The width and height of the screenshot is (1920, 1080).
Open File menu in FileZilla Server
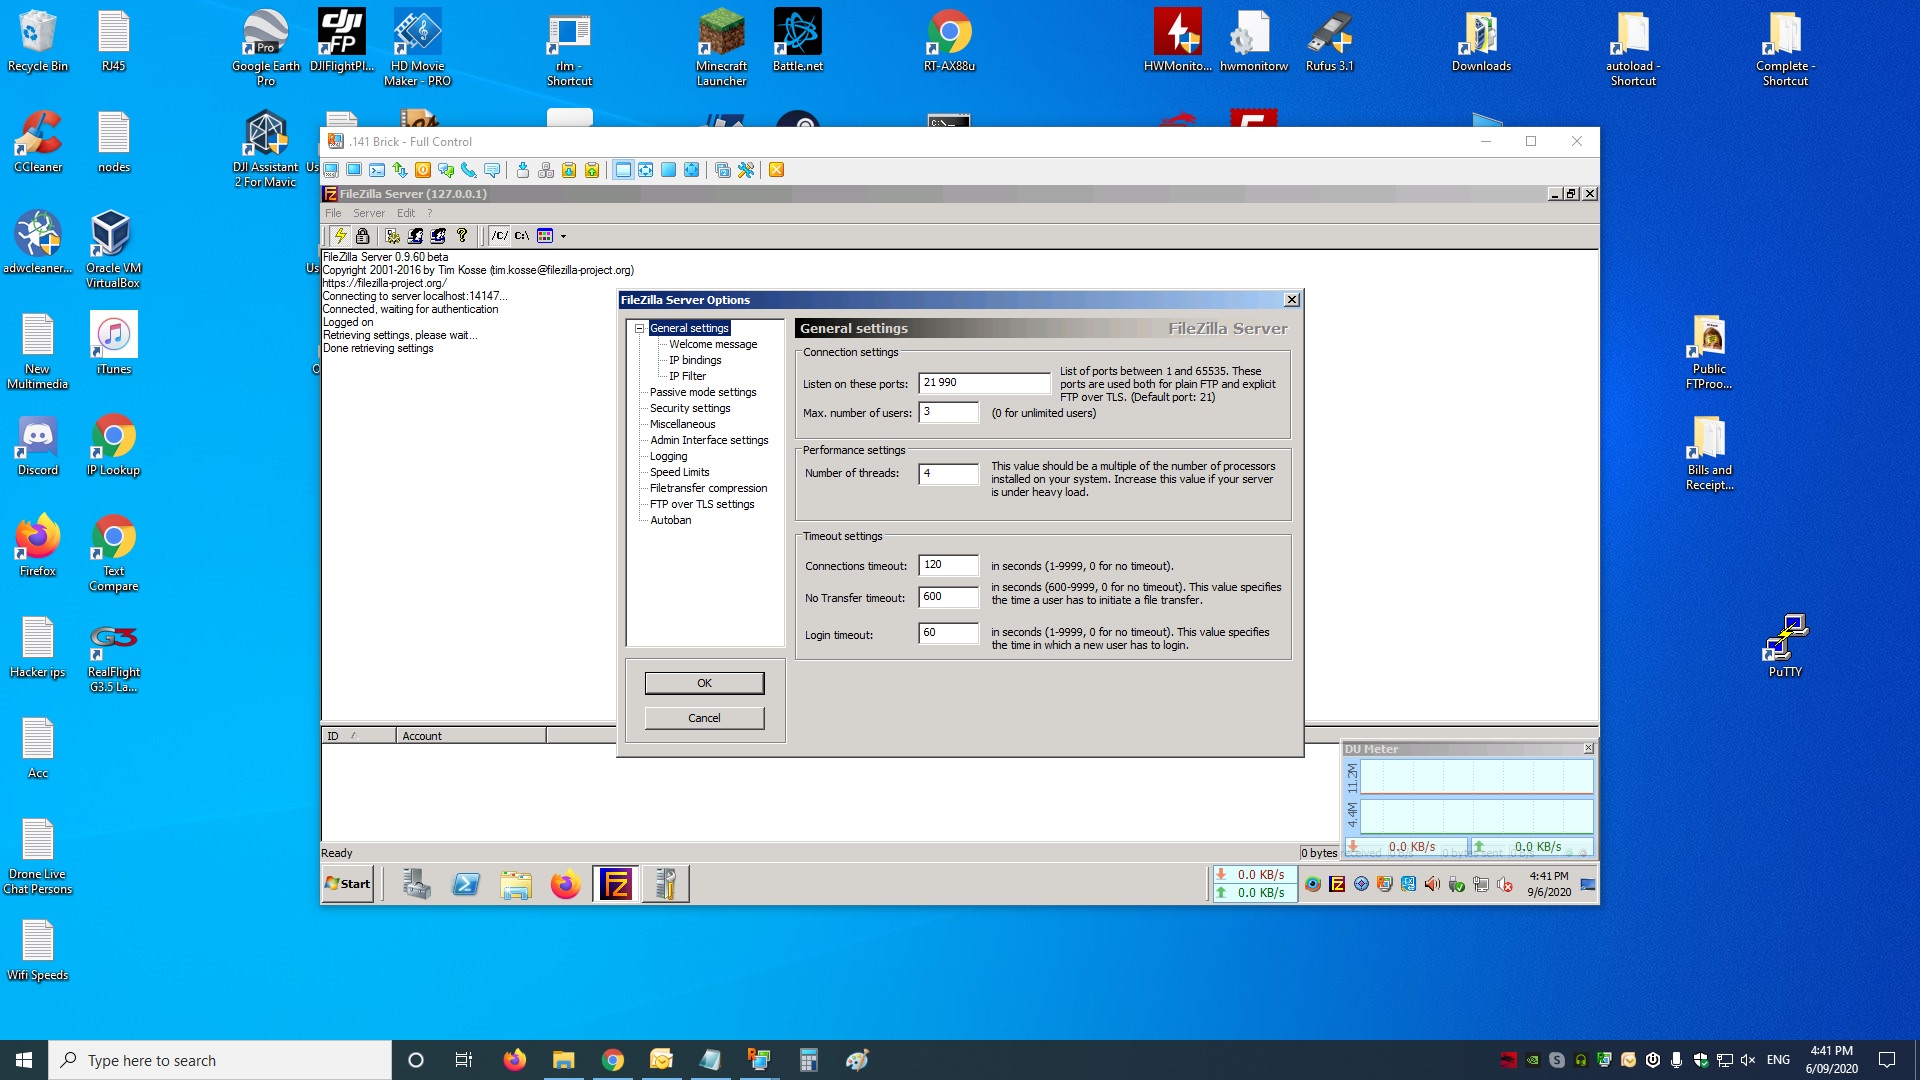click(x=333, y=213)
